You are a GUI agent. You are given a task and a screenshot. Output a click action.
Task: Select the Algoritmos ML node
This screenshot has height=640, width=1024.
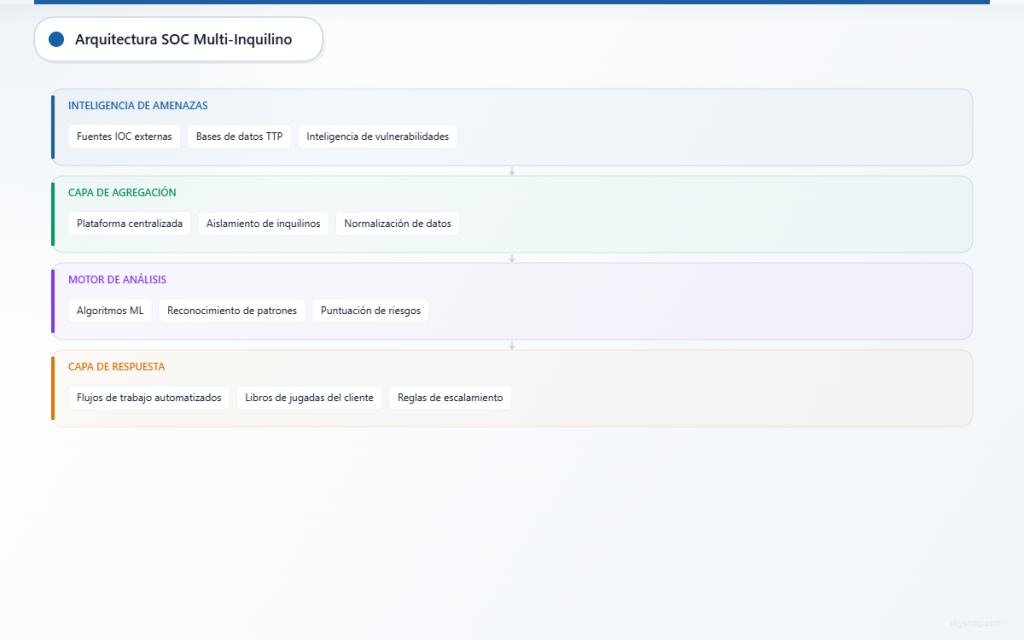pos(110,310)
